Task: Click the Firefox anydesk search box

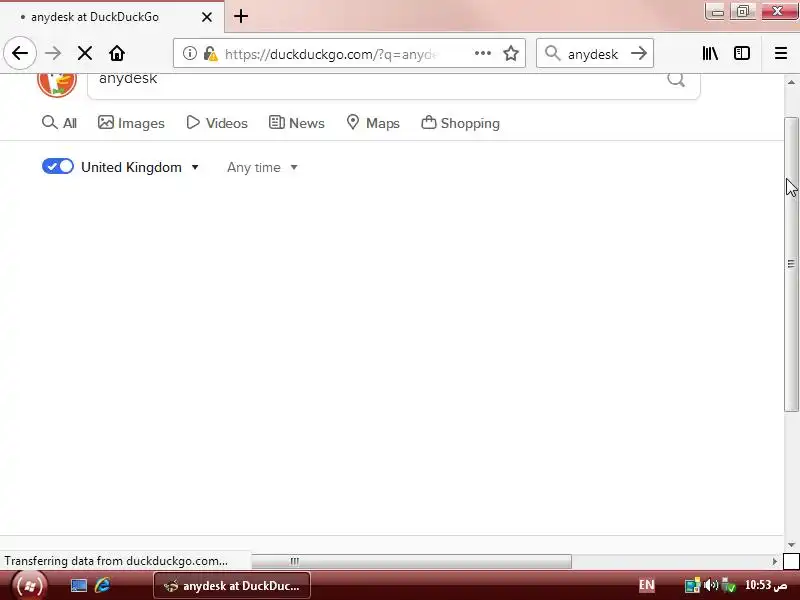Action: click(593, 54)
